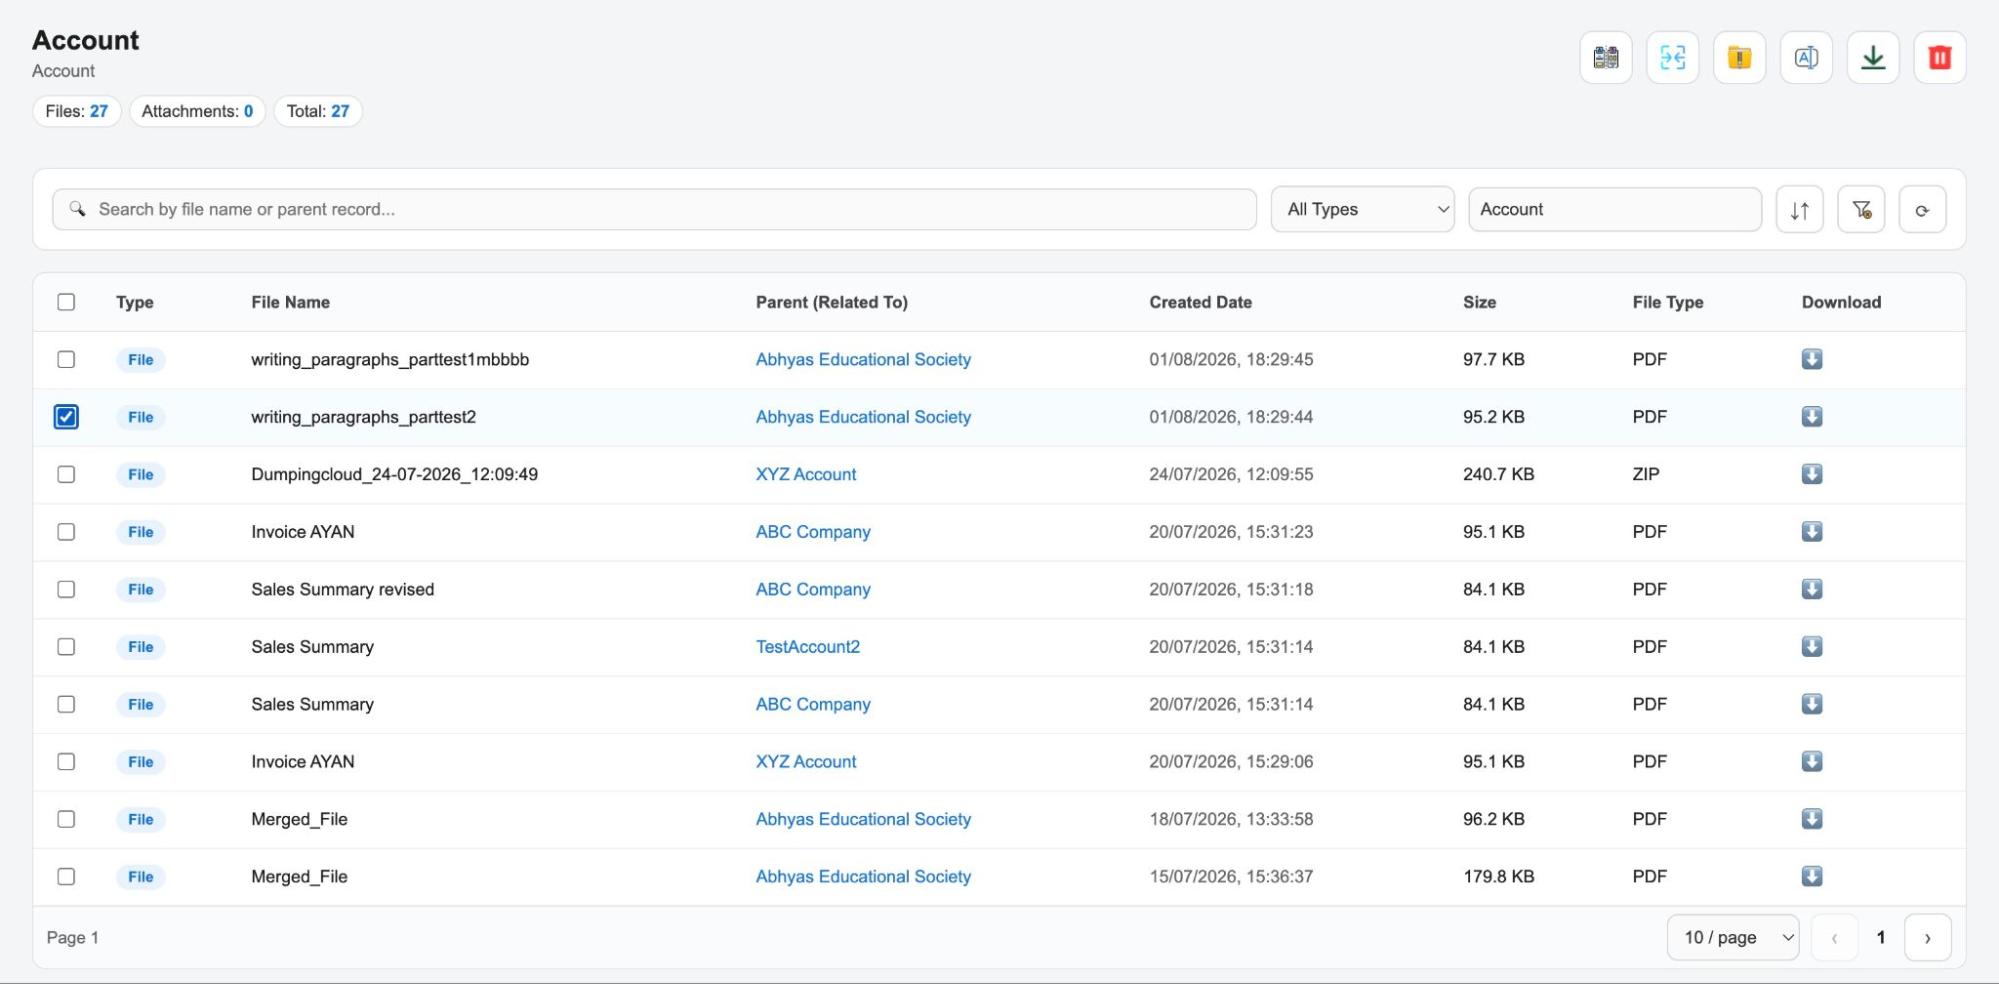Check Sales Summary 15:31:14 ABC Company row checkbox
Viewport: 1999px width, 984px height.
(66, 704)
